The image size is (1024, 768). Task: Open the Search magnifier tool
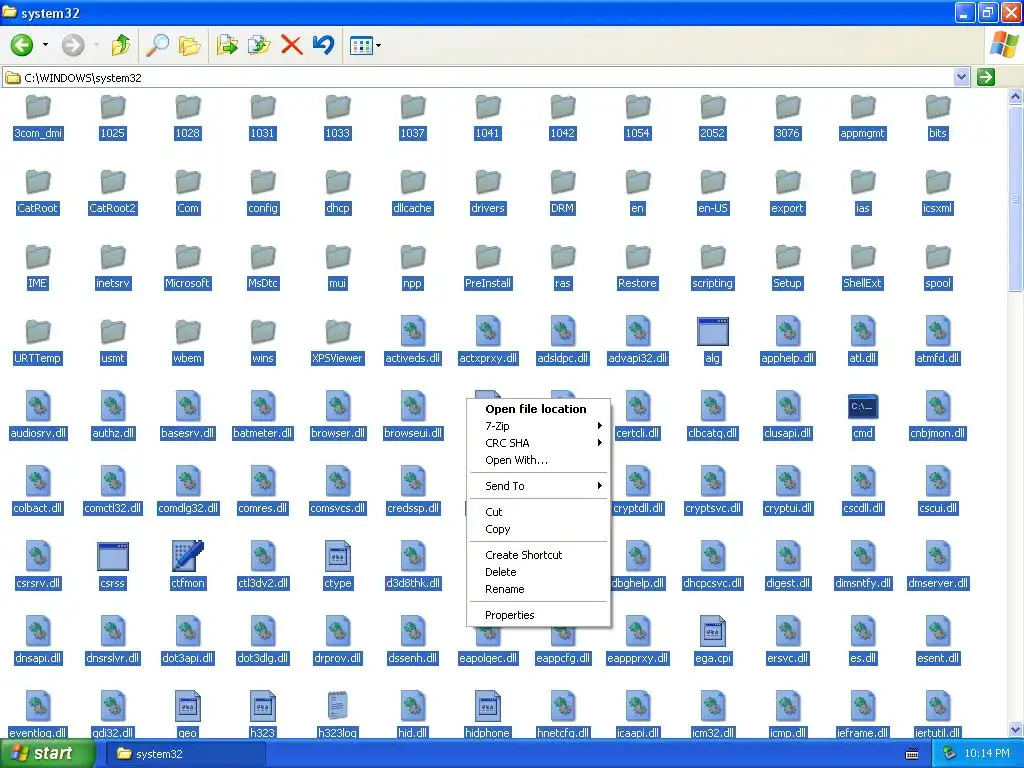(157, 45)
